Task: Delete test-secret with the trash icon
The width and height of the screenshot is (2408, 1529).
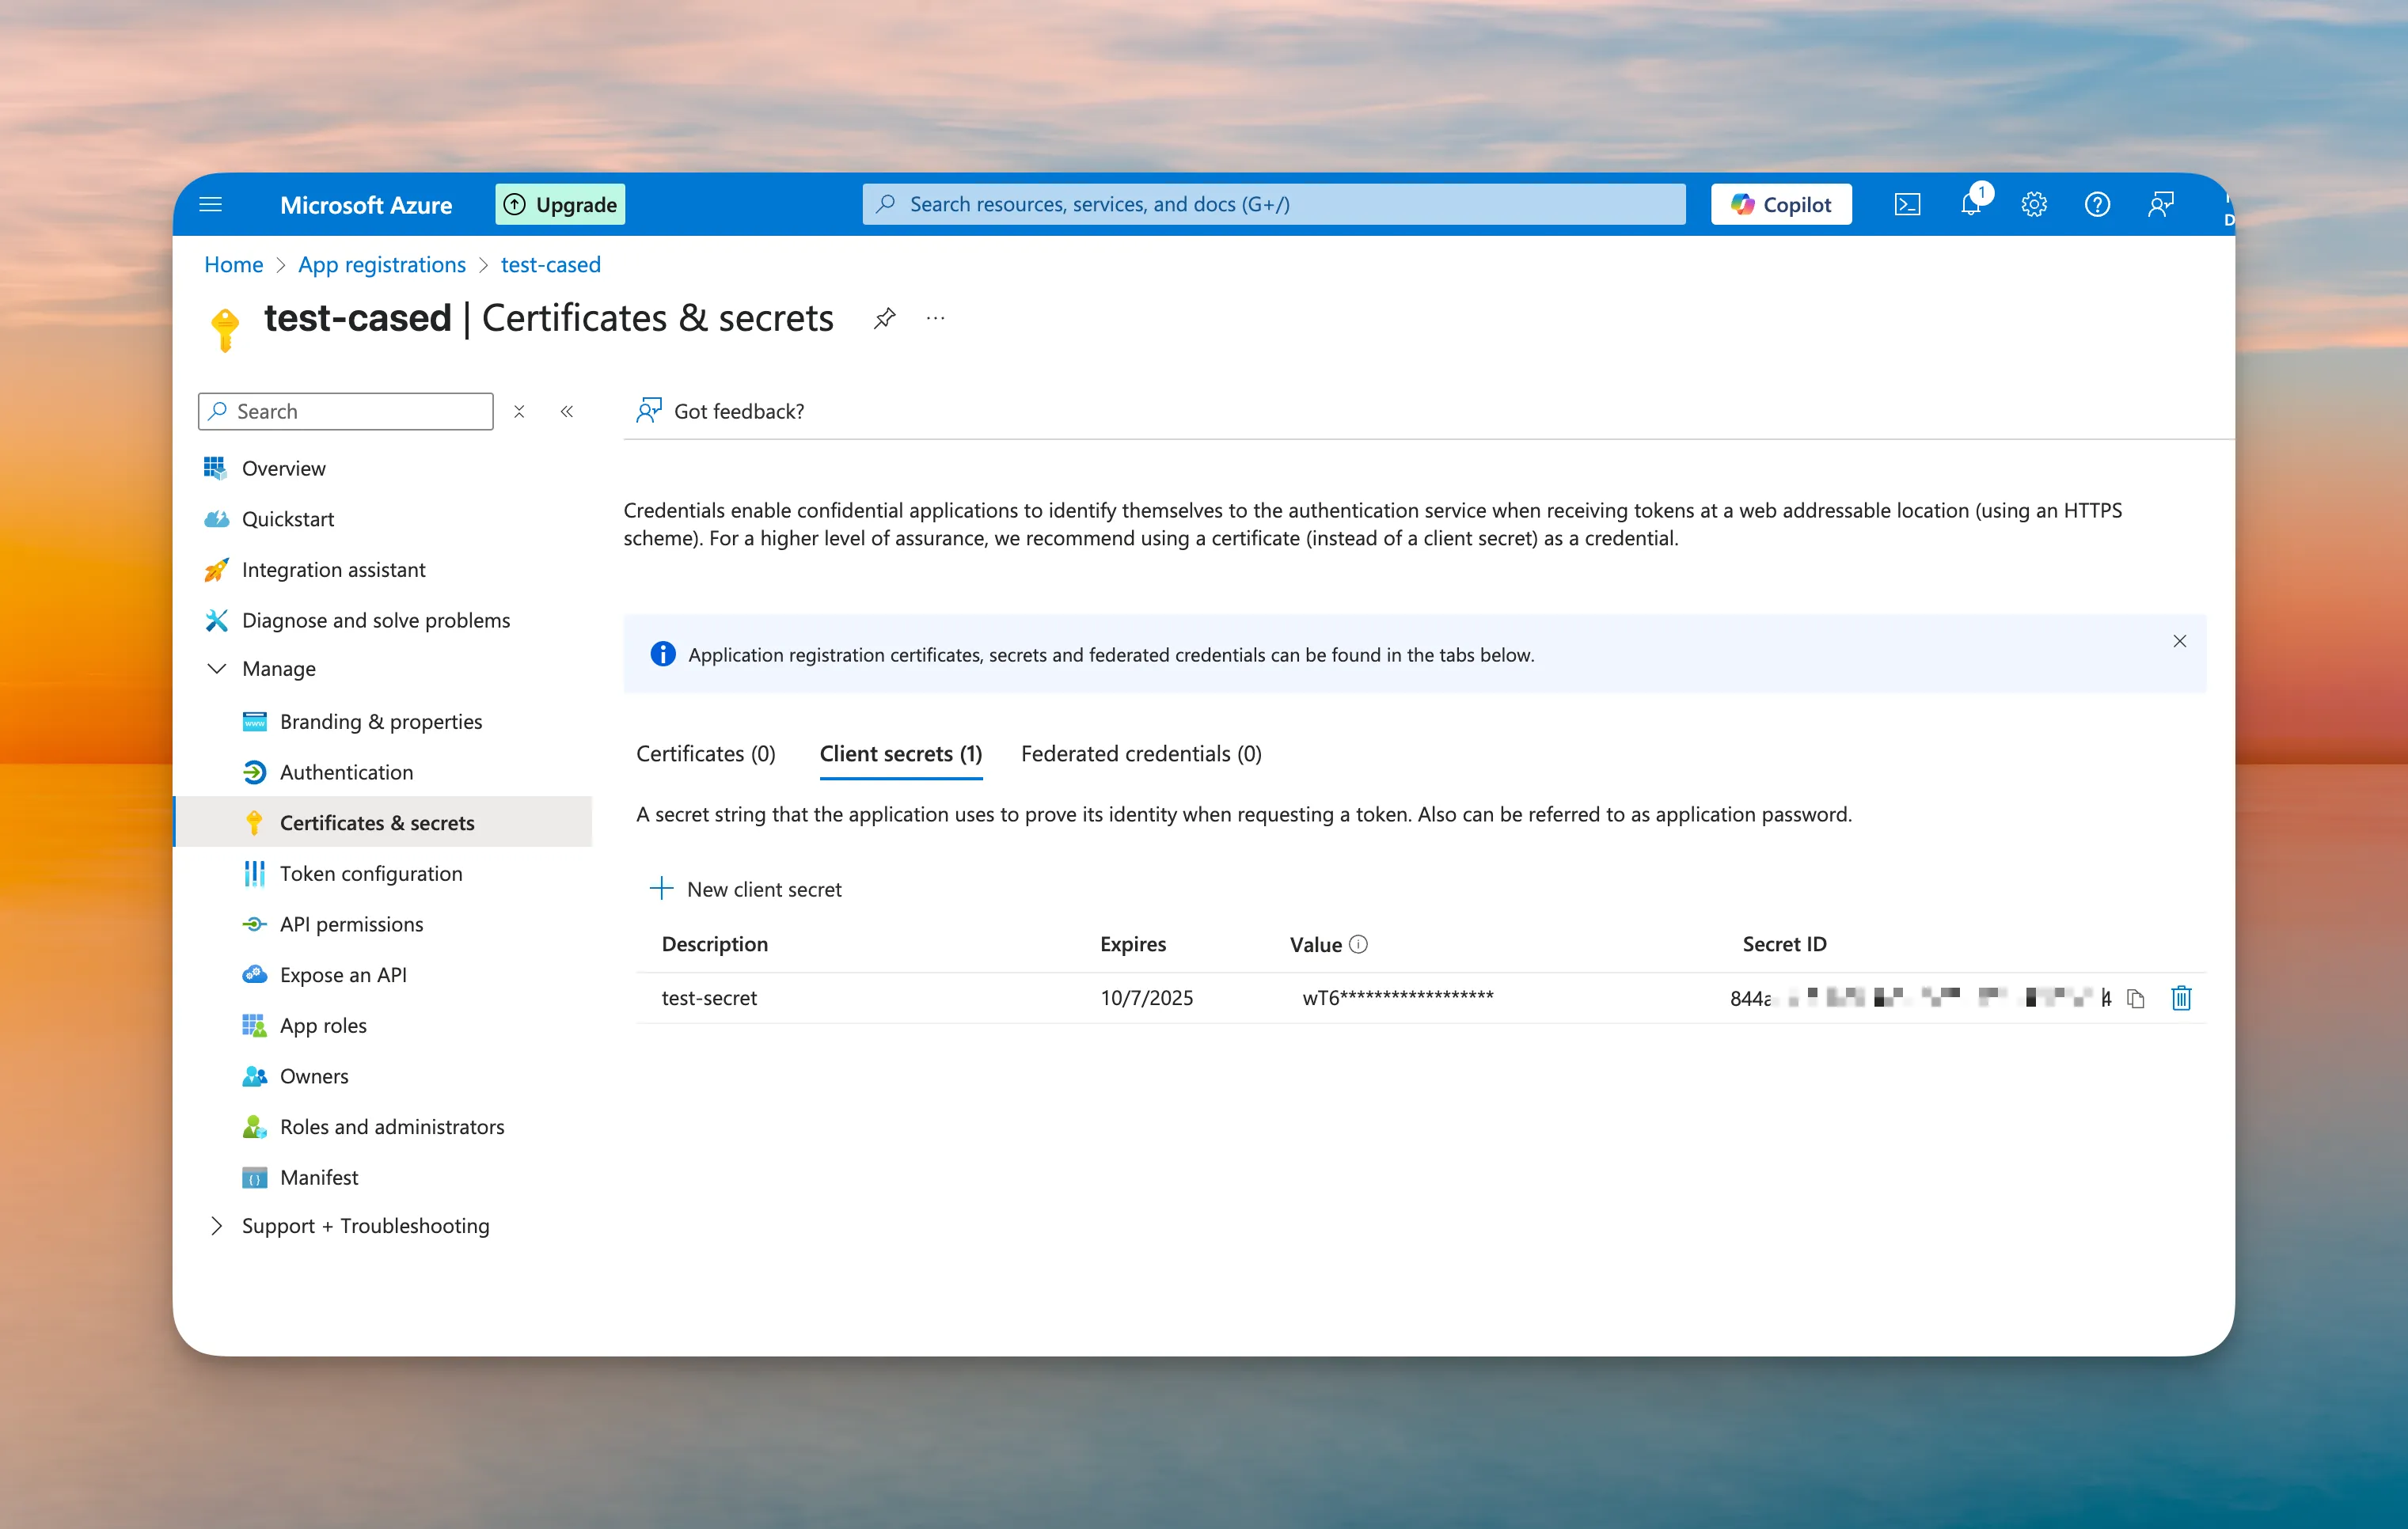Action: 2181,998
